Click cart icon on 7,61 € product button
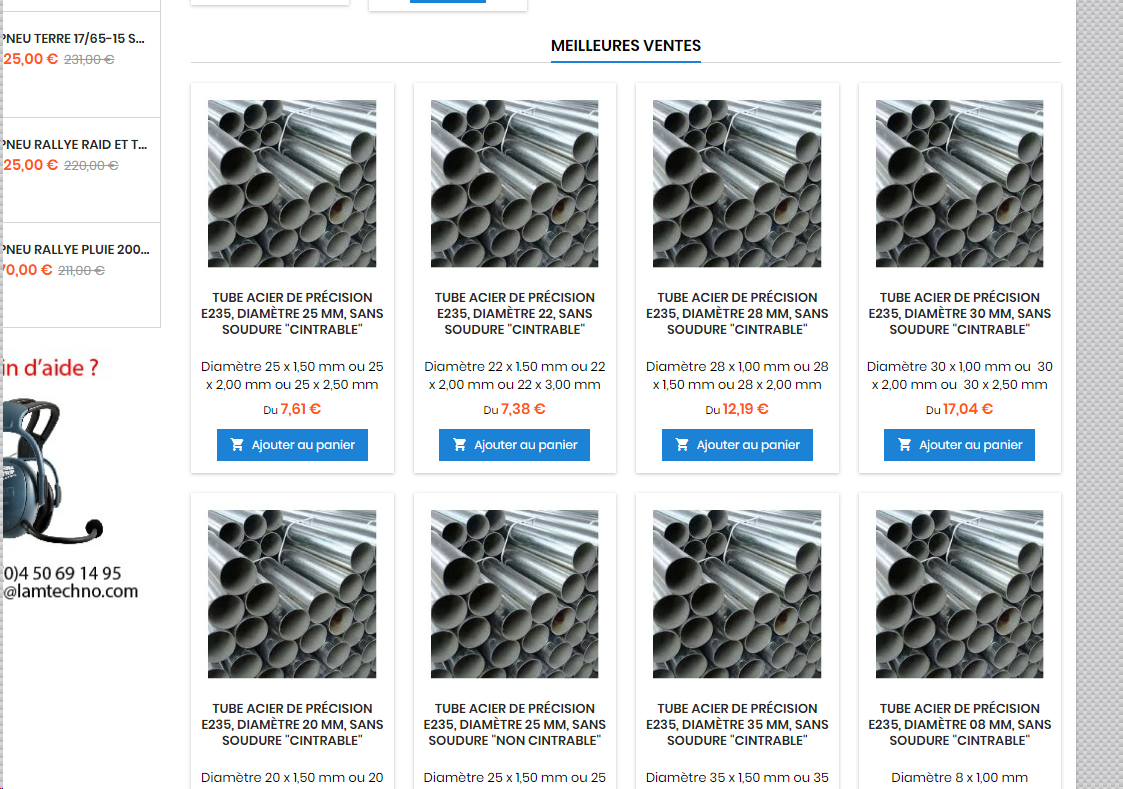The image size is (1123, 789). tap(237, 445)
